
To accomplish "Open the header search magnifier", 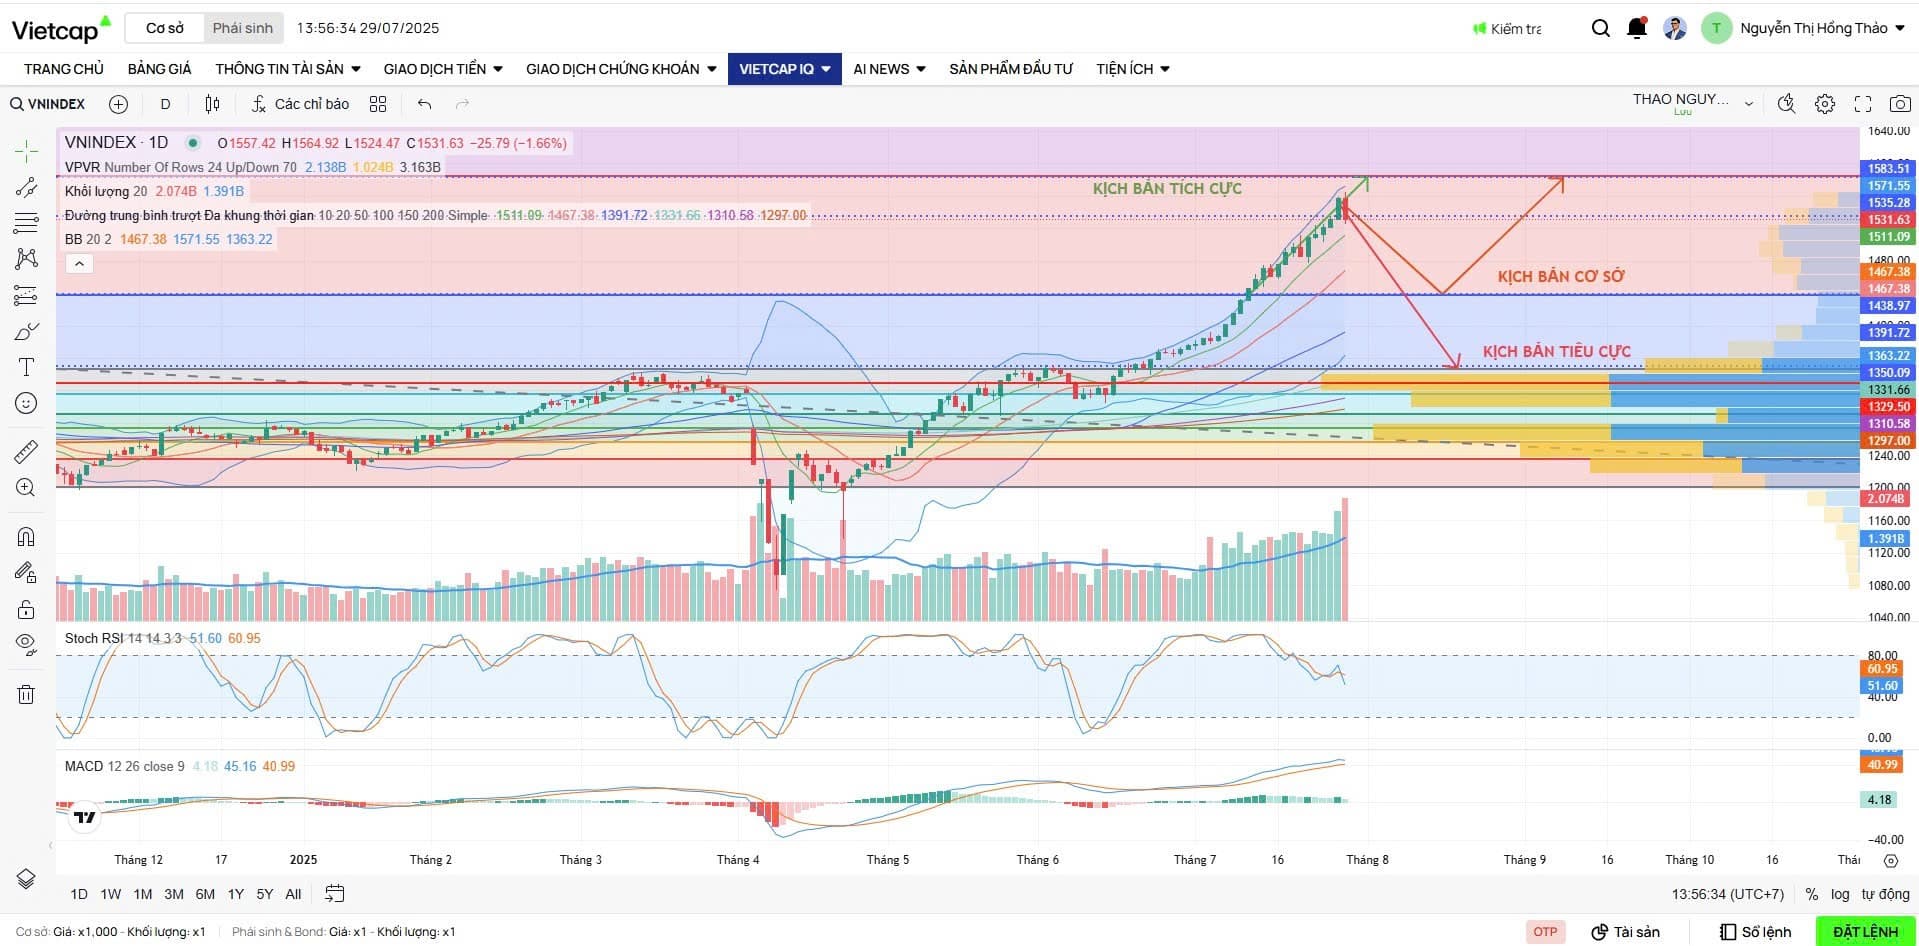I will coord(1601,28).
